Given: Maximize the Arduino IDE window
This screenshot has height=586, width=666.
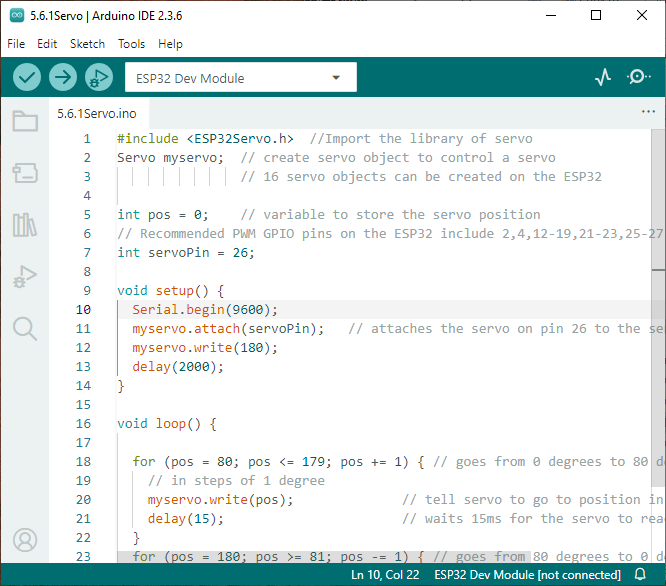Looking at the screenshot, I should 596,15.
